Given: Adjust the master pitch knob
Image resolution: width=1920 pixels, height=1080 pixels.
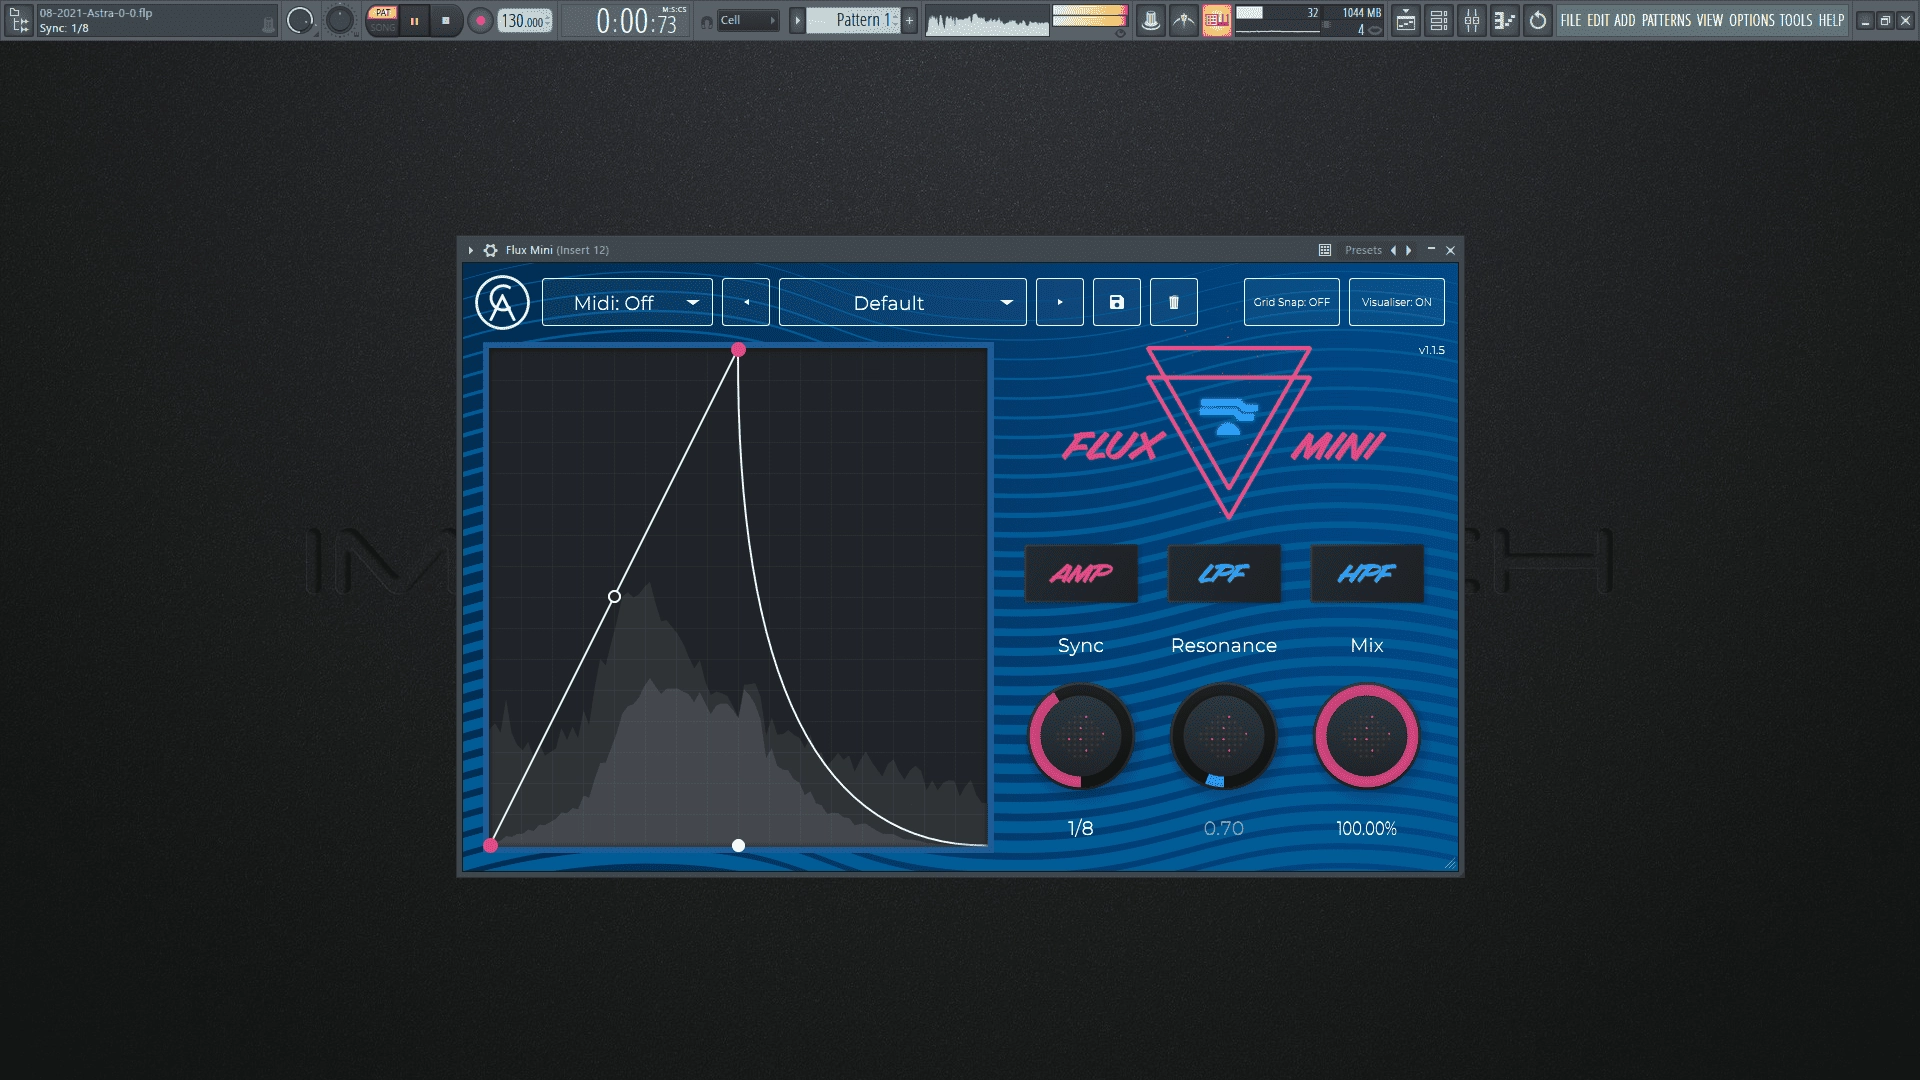Looking at the screenshot, I should point(340,20).
